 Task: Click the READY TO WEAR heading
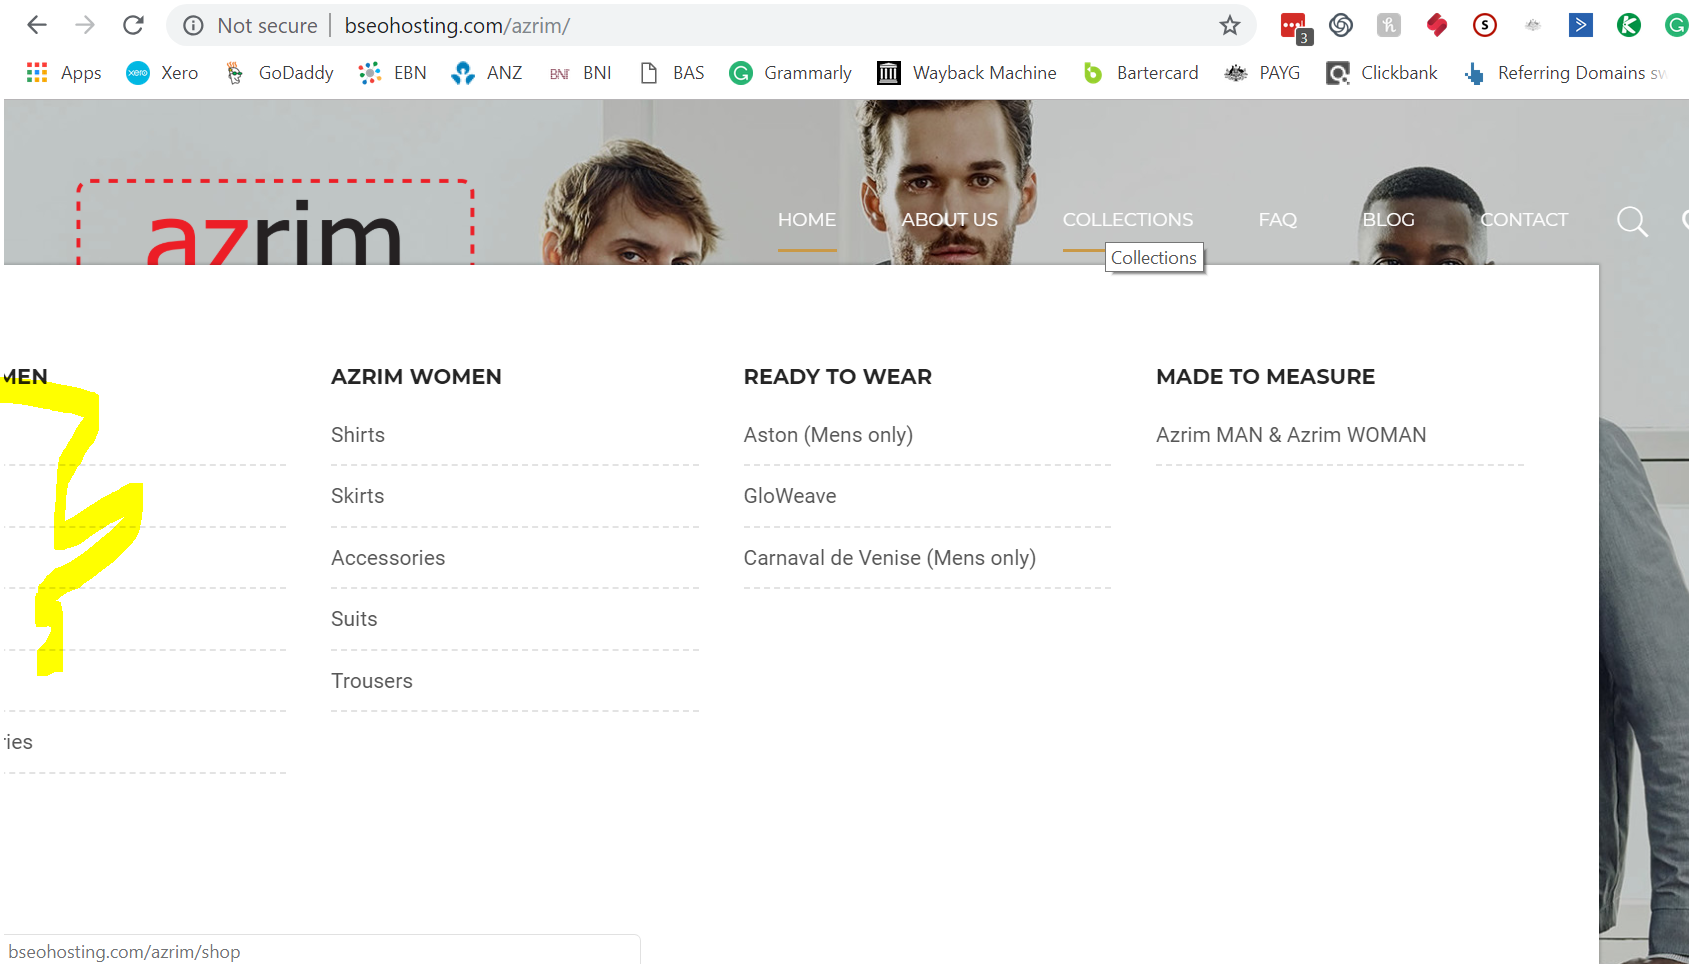(x=837, y=377)
